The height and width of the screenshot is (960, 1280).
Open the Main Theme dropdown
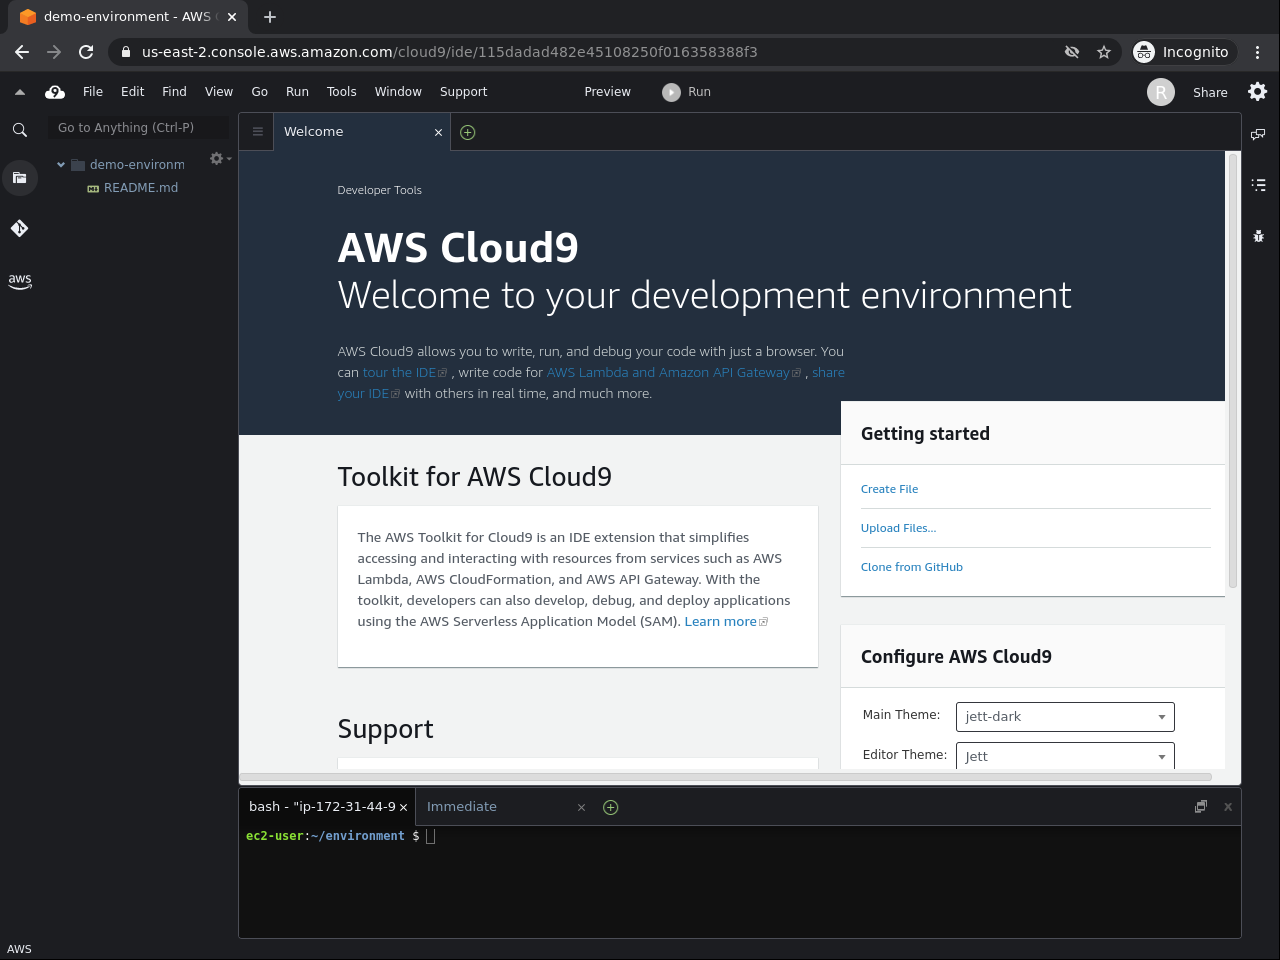pyautogui.click(x=1064, y=717)
